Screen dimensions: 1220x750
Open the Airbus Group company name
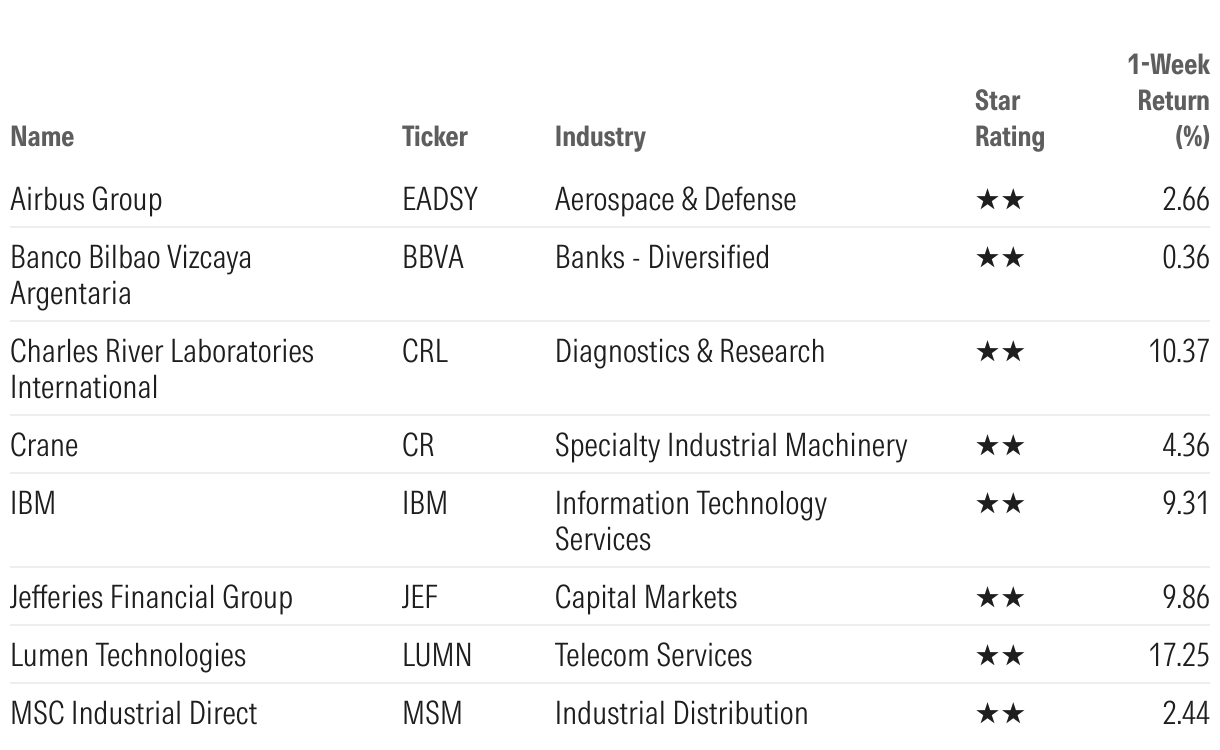86,200
